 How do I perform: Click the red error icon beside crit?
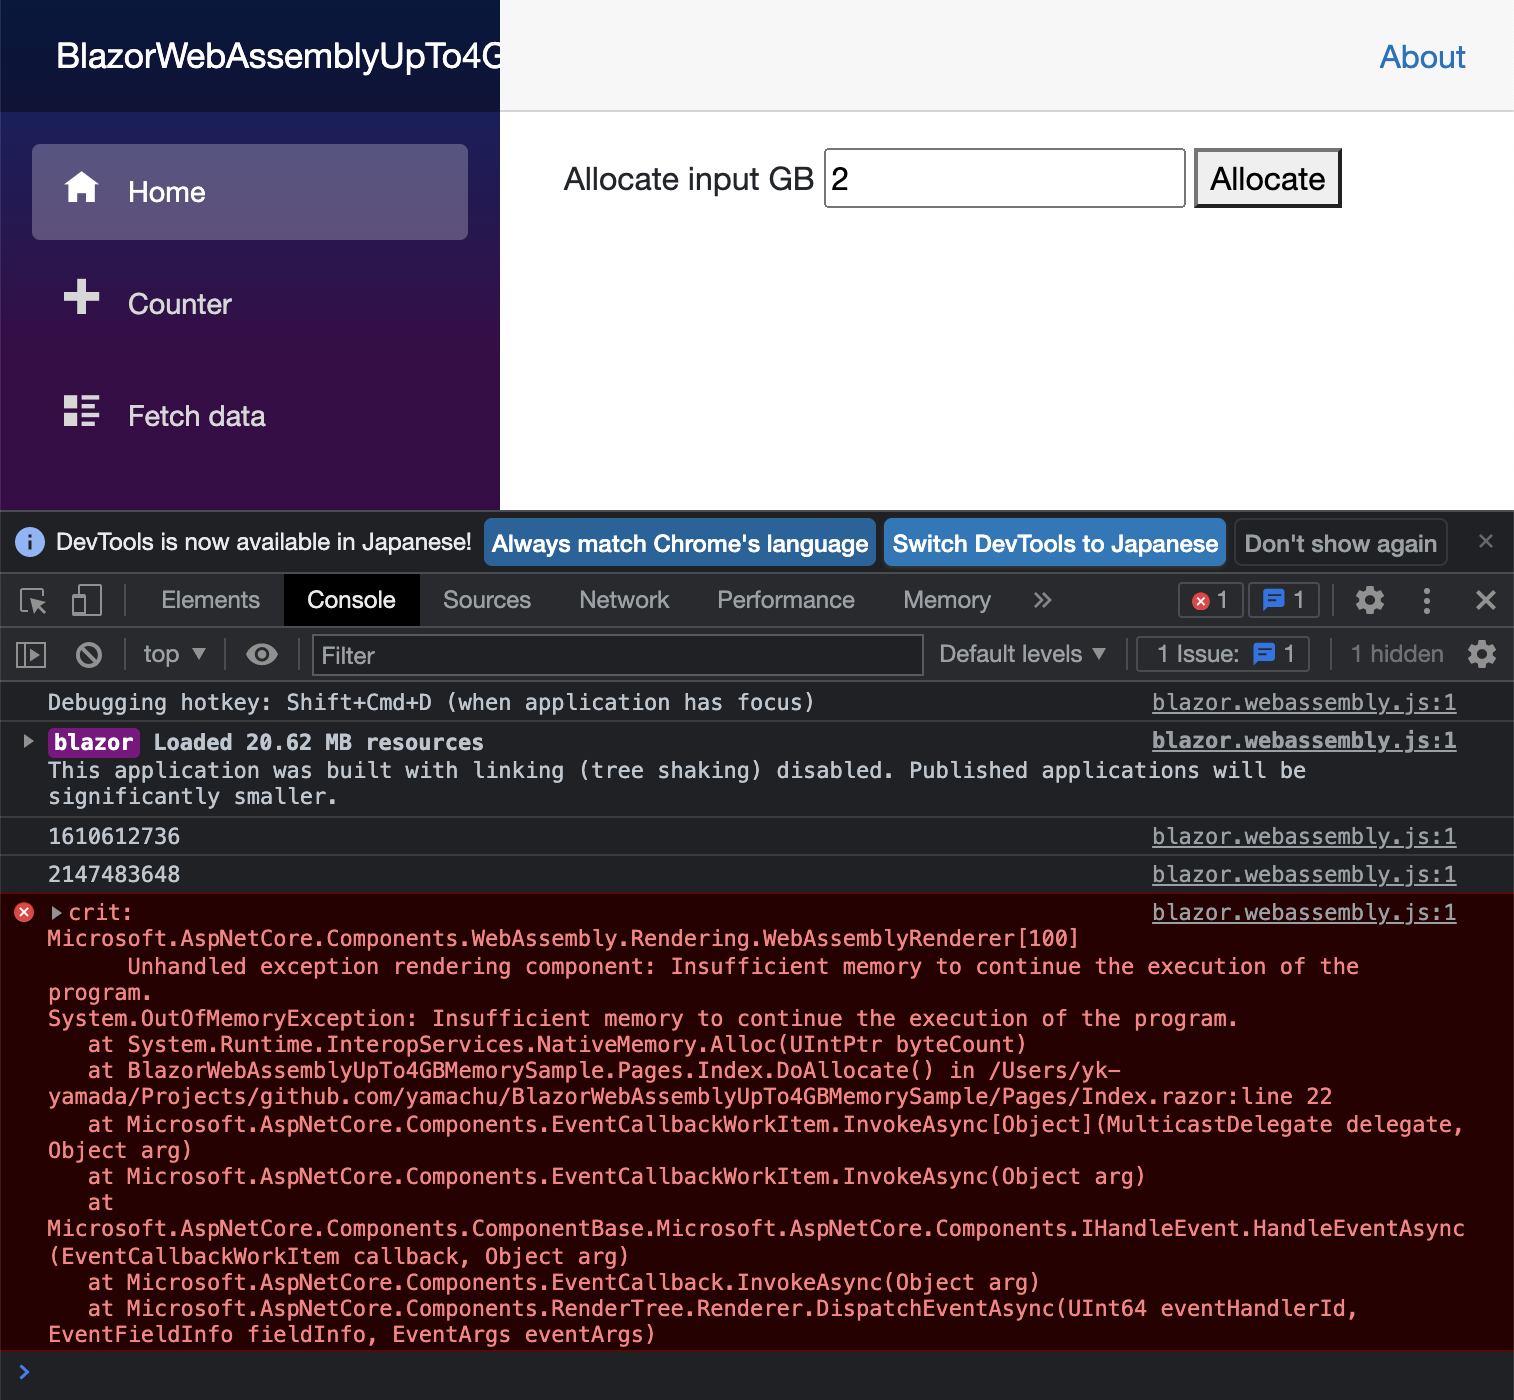point(24,912)
